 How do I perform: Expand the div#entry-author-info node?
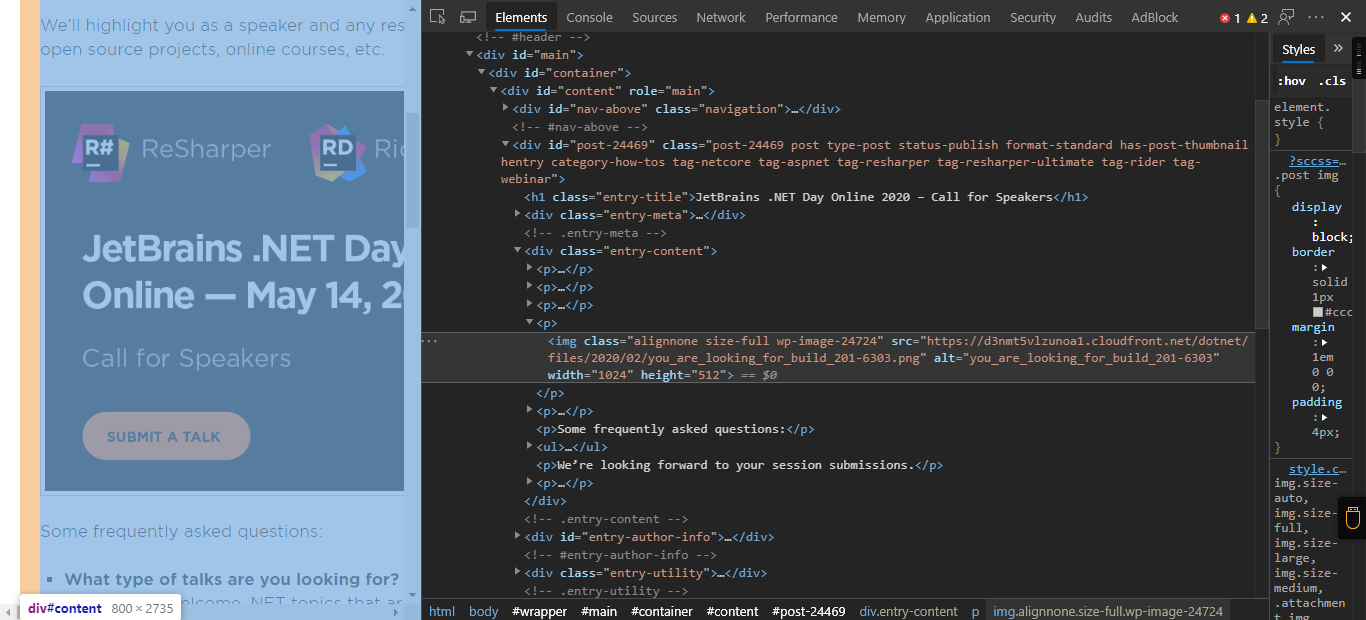point(518,537)
